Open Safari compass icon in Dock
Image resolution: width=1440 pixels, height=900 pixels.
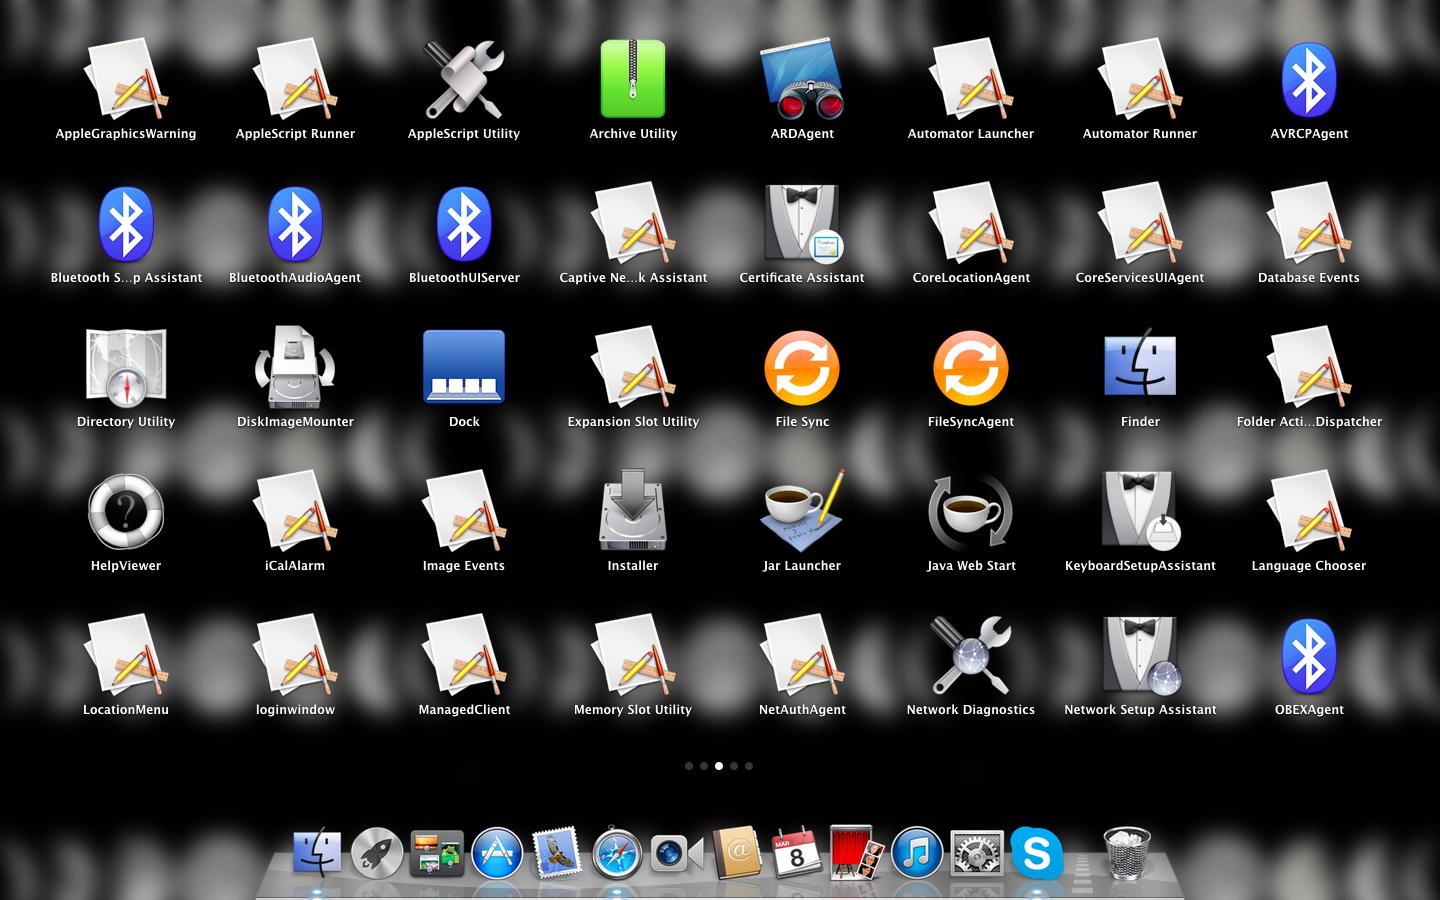(617, 853)
